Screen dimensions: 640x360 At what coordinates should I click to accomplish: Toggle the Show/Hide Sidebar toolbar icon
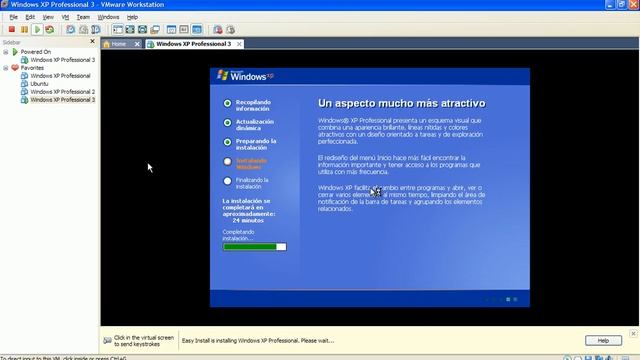tap(118, 29)
